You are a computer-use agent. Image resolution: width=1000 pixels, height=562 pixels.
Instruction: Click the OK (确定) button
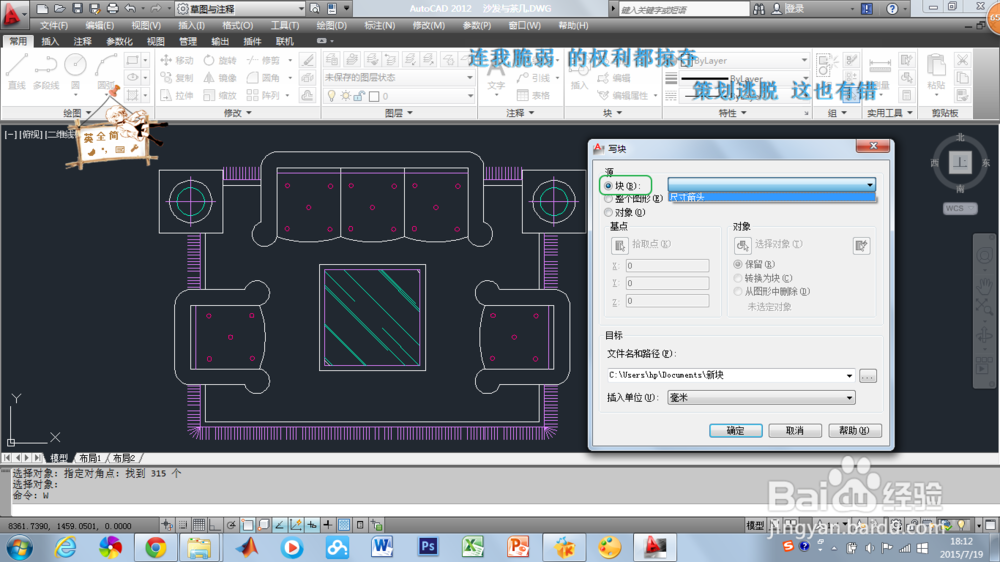click(735, 431)
